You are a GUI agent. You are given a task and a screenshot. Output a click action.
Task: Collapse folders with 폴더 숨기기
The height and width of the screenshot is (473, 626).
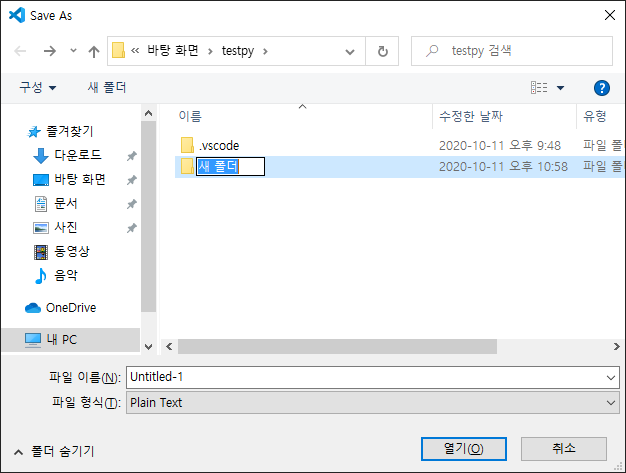[54, 451]
